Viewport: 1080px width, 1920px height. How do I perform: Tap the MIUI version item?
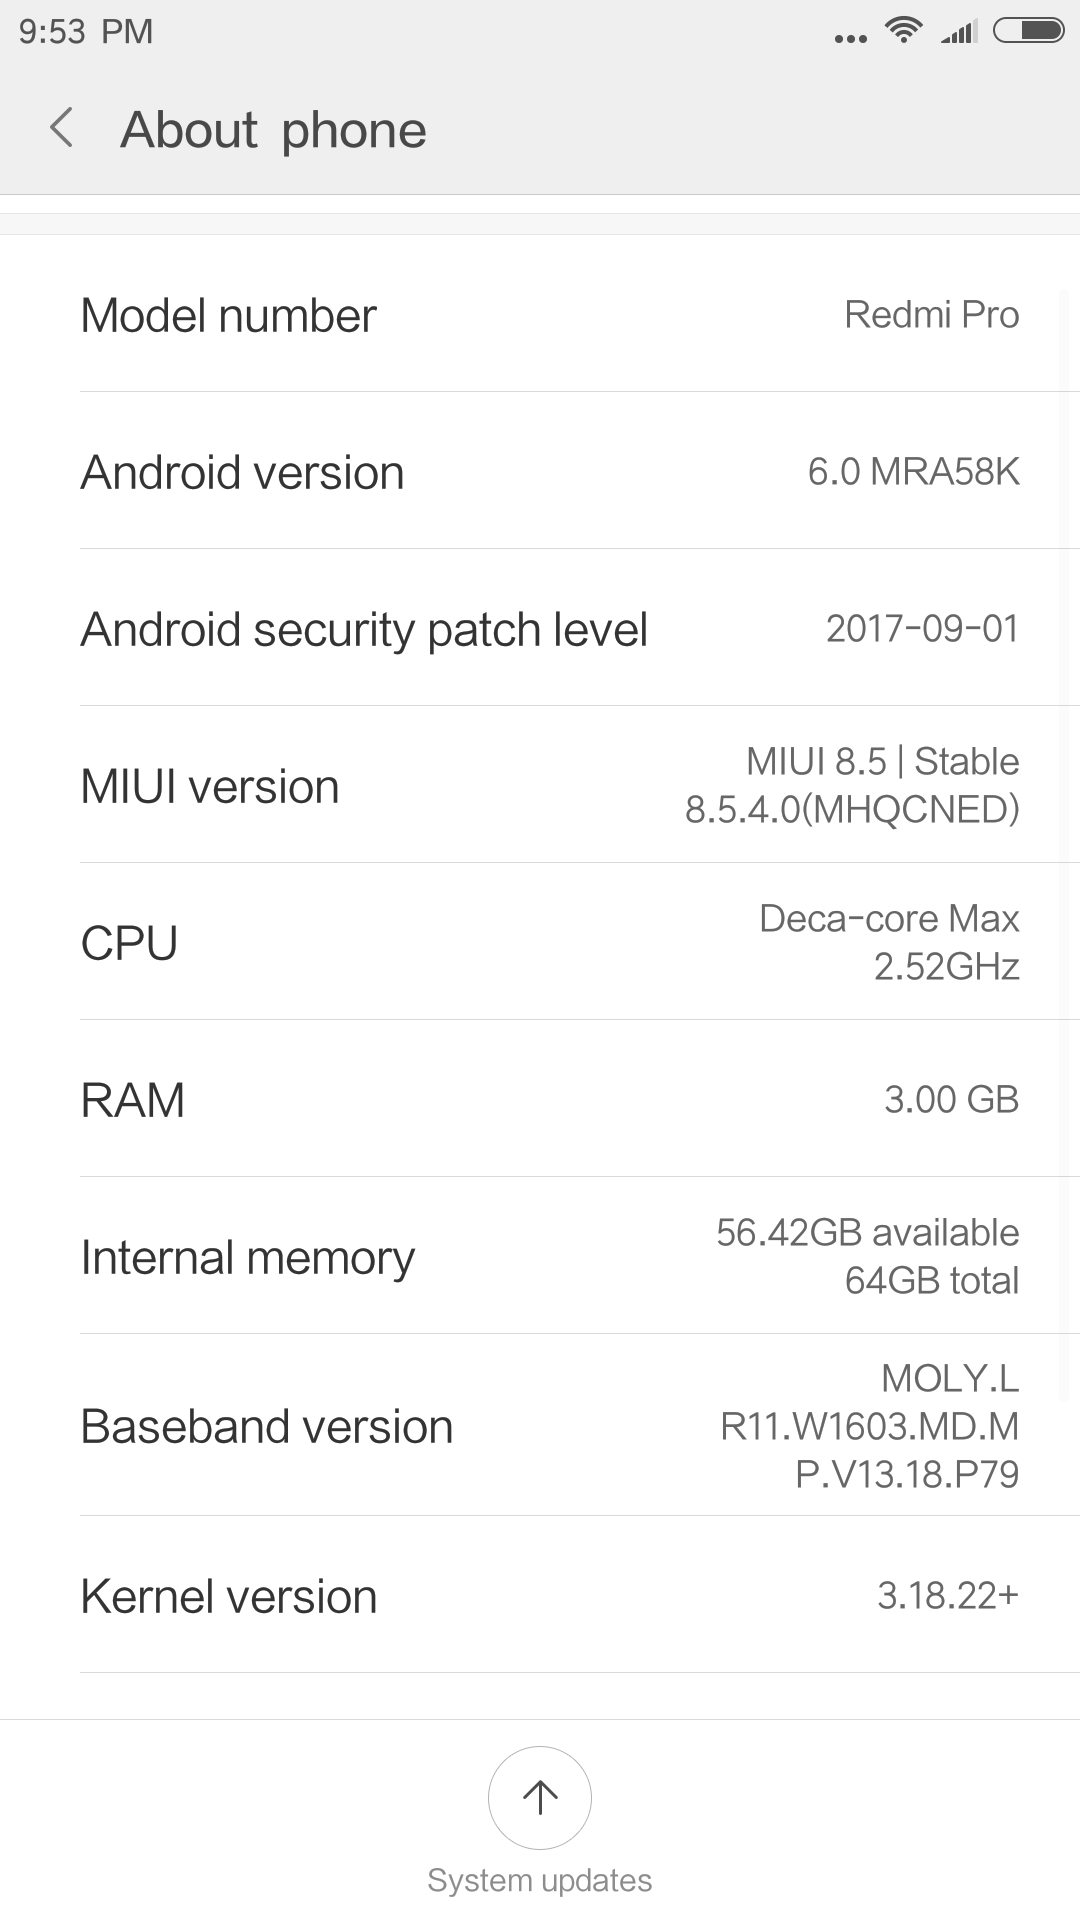(x=540, y=786)
